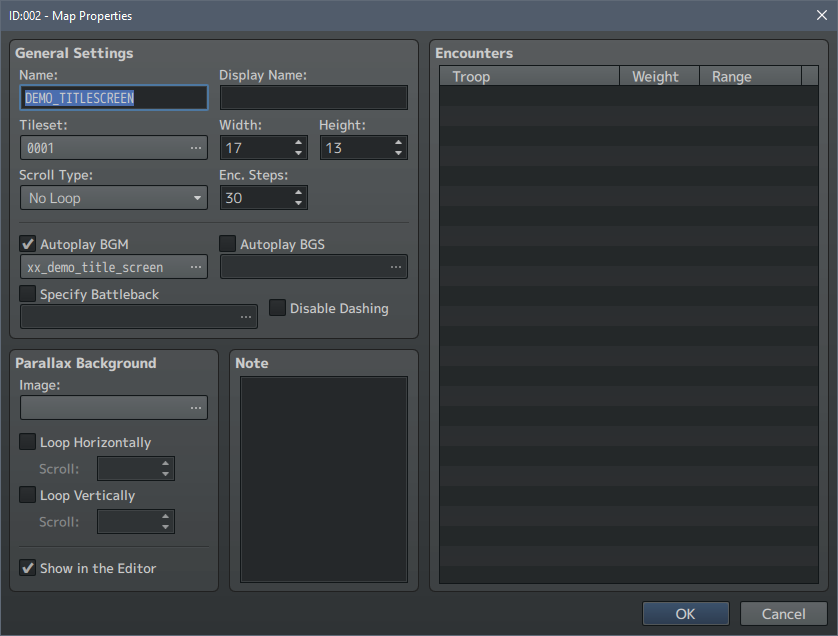Viewport: 838px width, 636px height.
Task: Increase map Width with up arrow
Action: pyautogui.click(x=298, y=142)
